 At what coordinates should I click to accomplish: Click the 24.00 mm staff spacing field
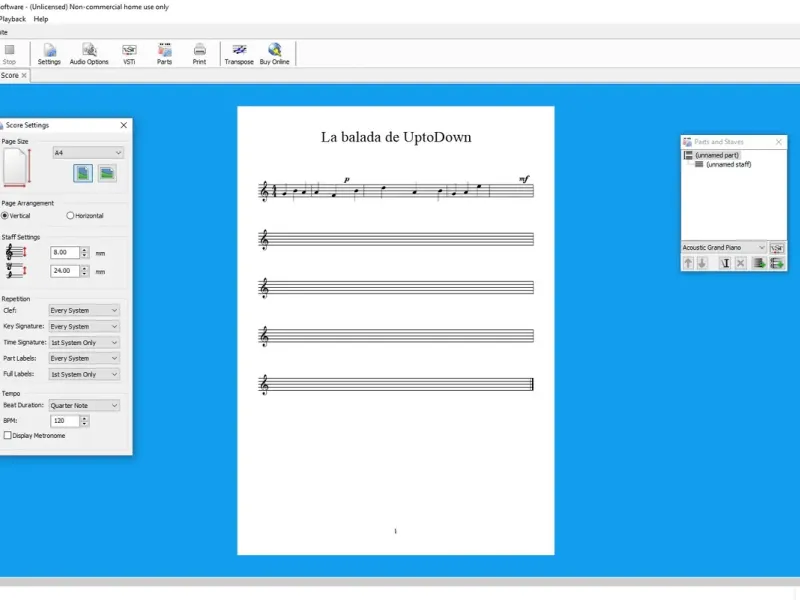(65, 271)
